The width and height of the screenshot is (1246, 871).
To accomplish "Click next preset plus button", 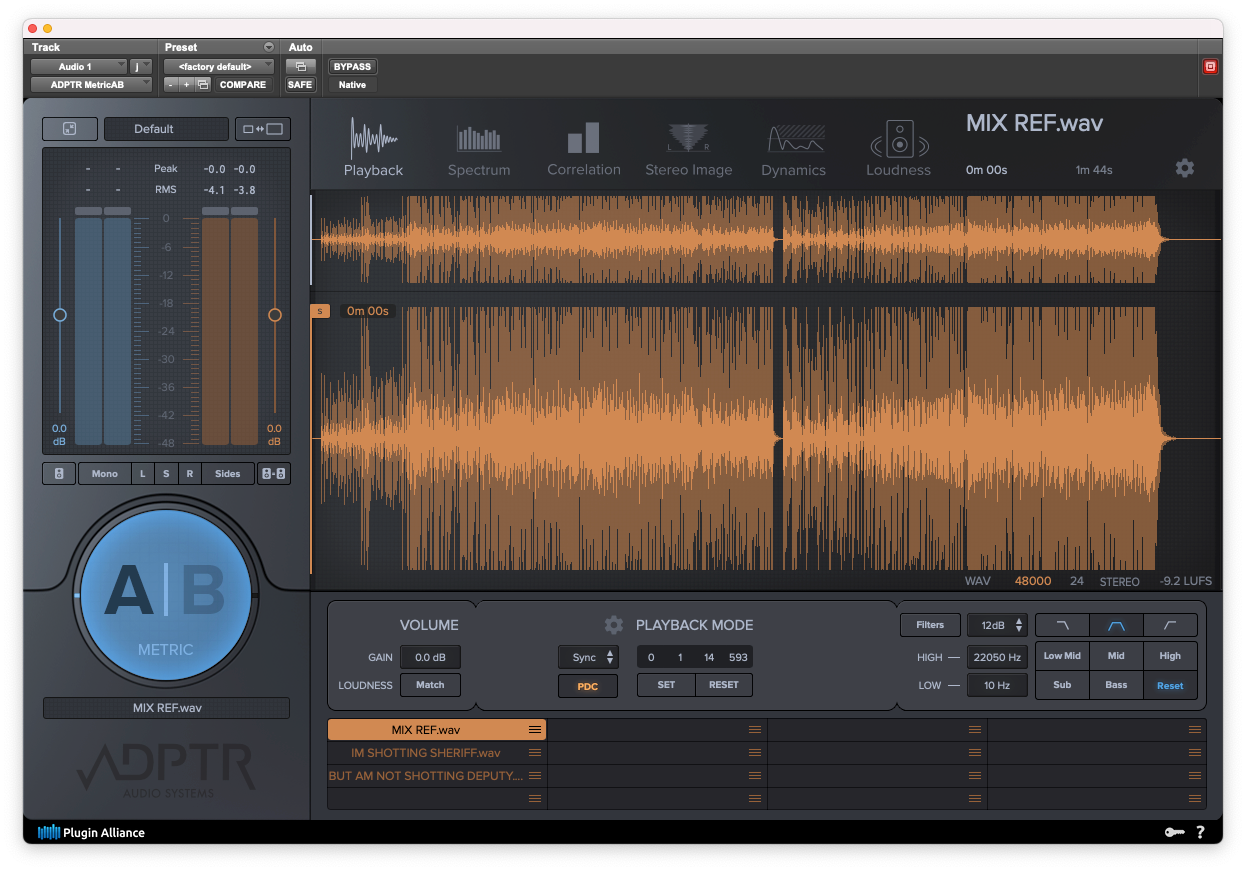I will pos(186,85).
